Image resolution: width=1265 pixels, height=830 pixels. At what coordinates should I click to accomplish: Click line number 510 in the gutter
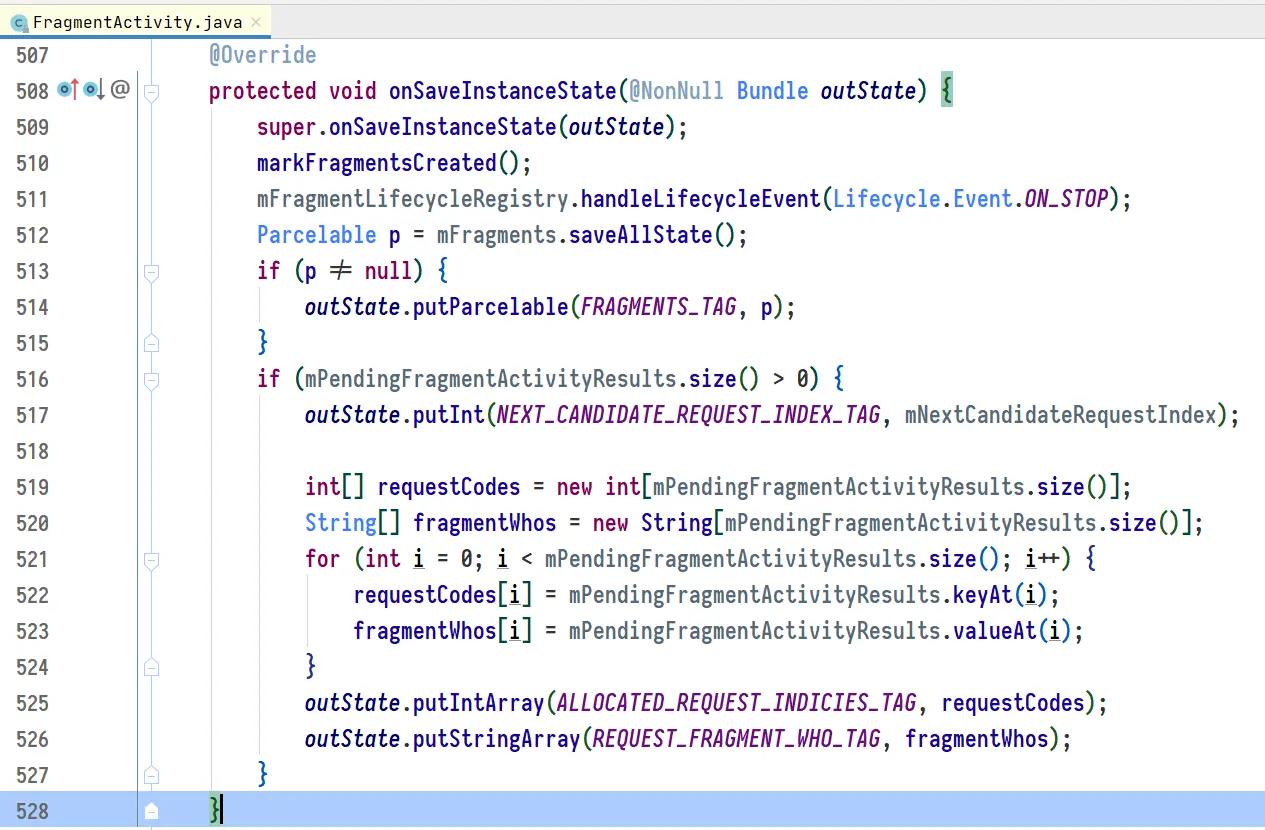tap(32, 163)
